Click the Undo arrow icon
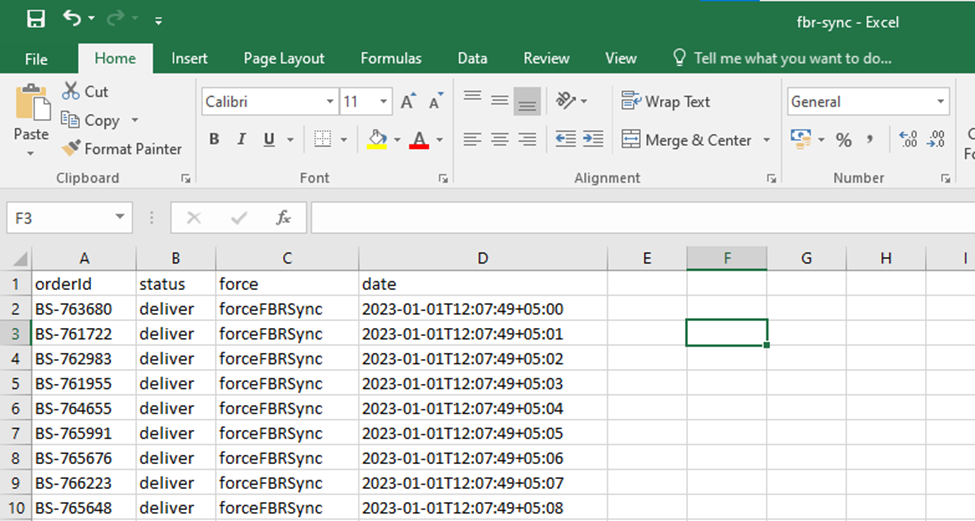This screenshot has width=975, height=521. coord(72,19)
